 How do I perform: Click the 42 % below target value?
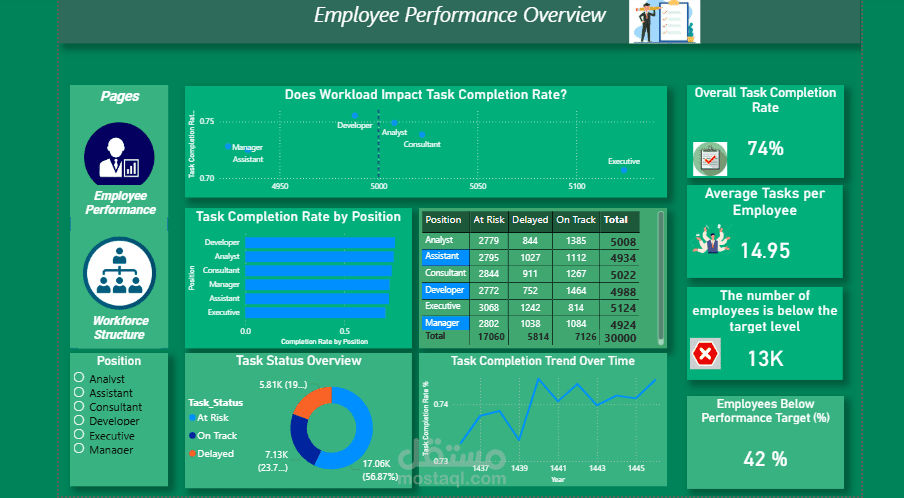(x=765, y=459)
